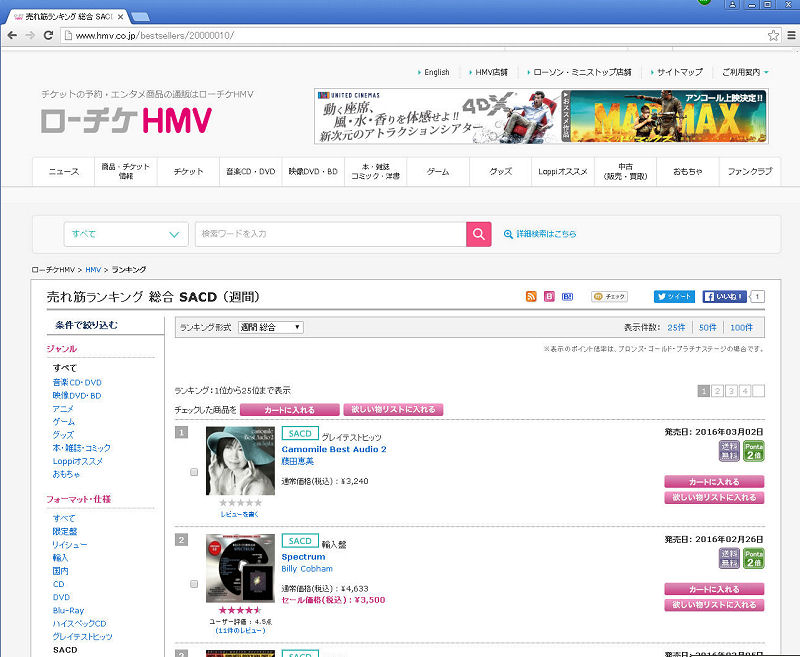Image resolution: width=800 pixels, height=657 pixels.
Task: Go to page 2 of the ranking
Action: (x=717, y=391)
